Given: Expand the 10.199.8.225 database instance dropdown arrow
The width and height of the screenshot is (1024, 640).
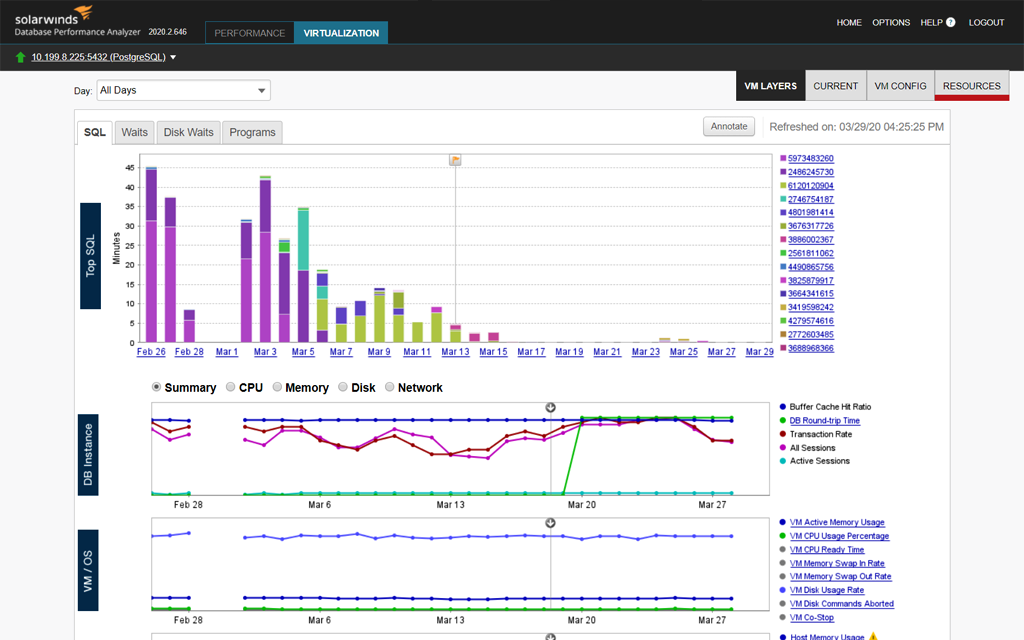Looking at the screenshot, I should [173, 57].
